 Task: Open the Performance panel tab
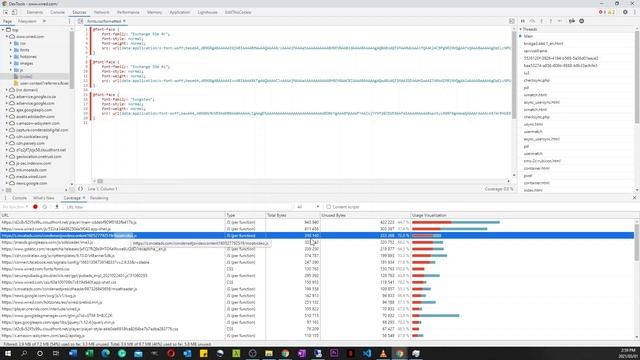[128, 12]
